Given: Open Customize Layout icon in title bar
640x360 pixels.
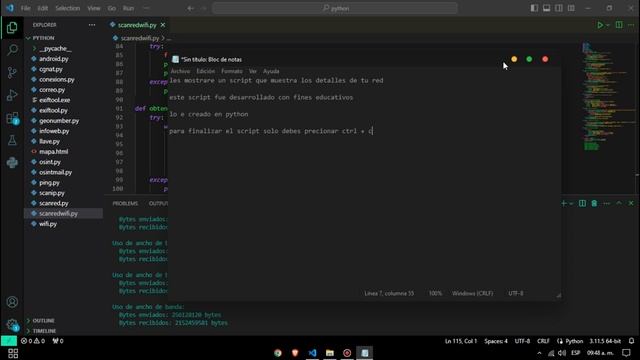Looking at the screenshot, I should (571, 8).
